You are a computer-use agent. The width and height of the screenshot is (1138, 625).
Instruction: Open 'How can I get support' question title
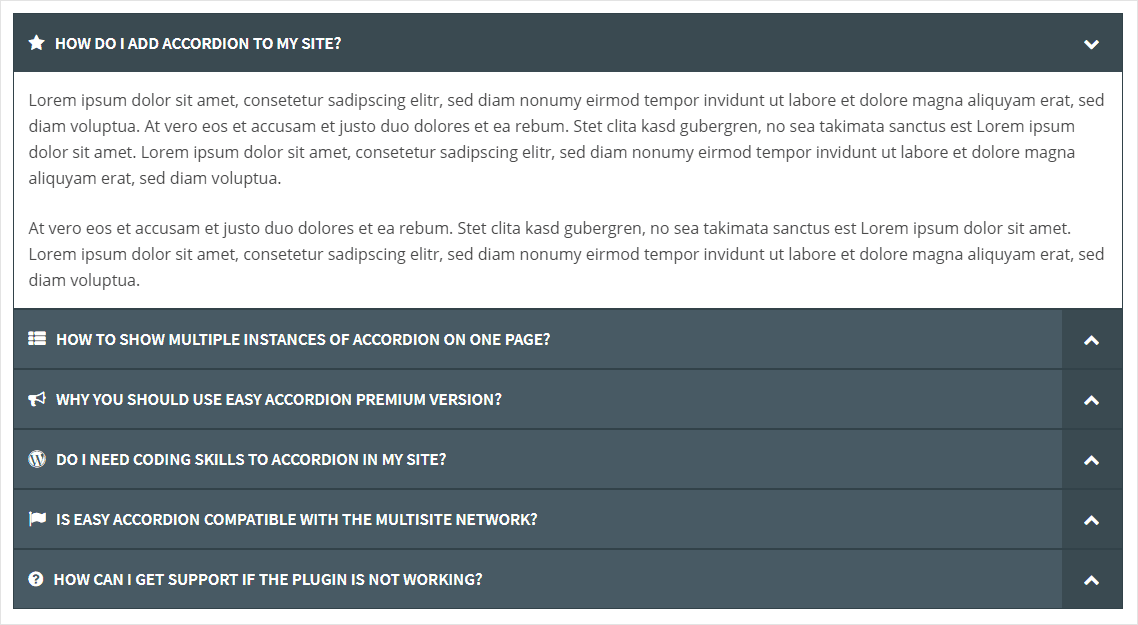pos(268,579)
